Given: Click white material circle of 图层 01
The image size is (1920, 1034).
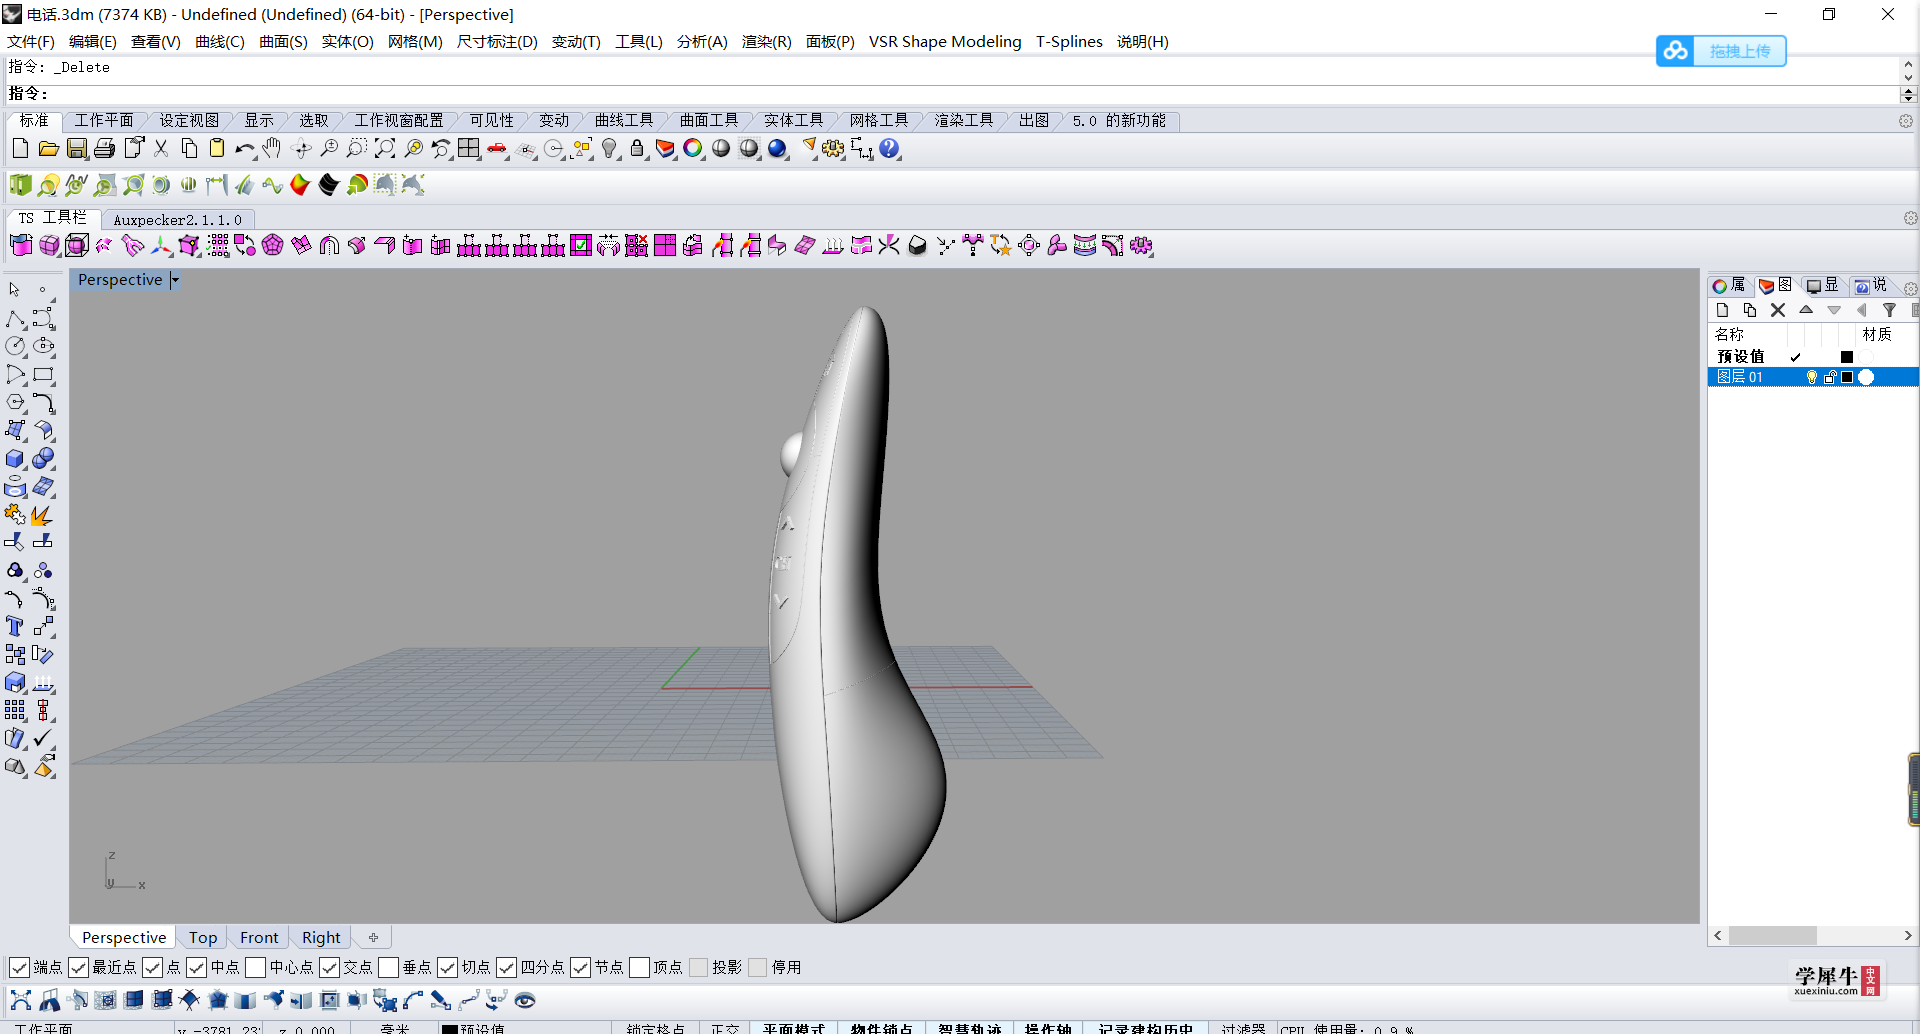Looking at the screenshot, I should click(x=1866, y=377).
